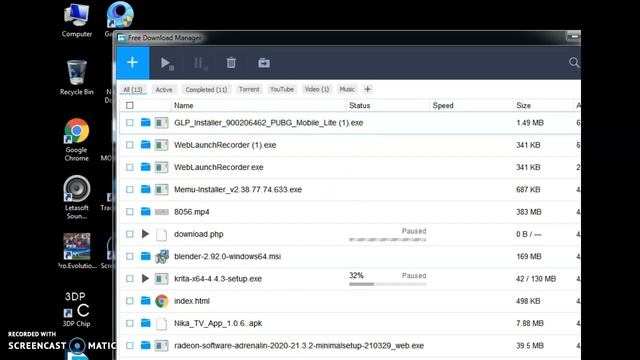Click download.php paused progress bar
Image resolution: width=640 pixels, height=360 pixels.
387,239
